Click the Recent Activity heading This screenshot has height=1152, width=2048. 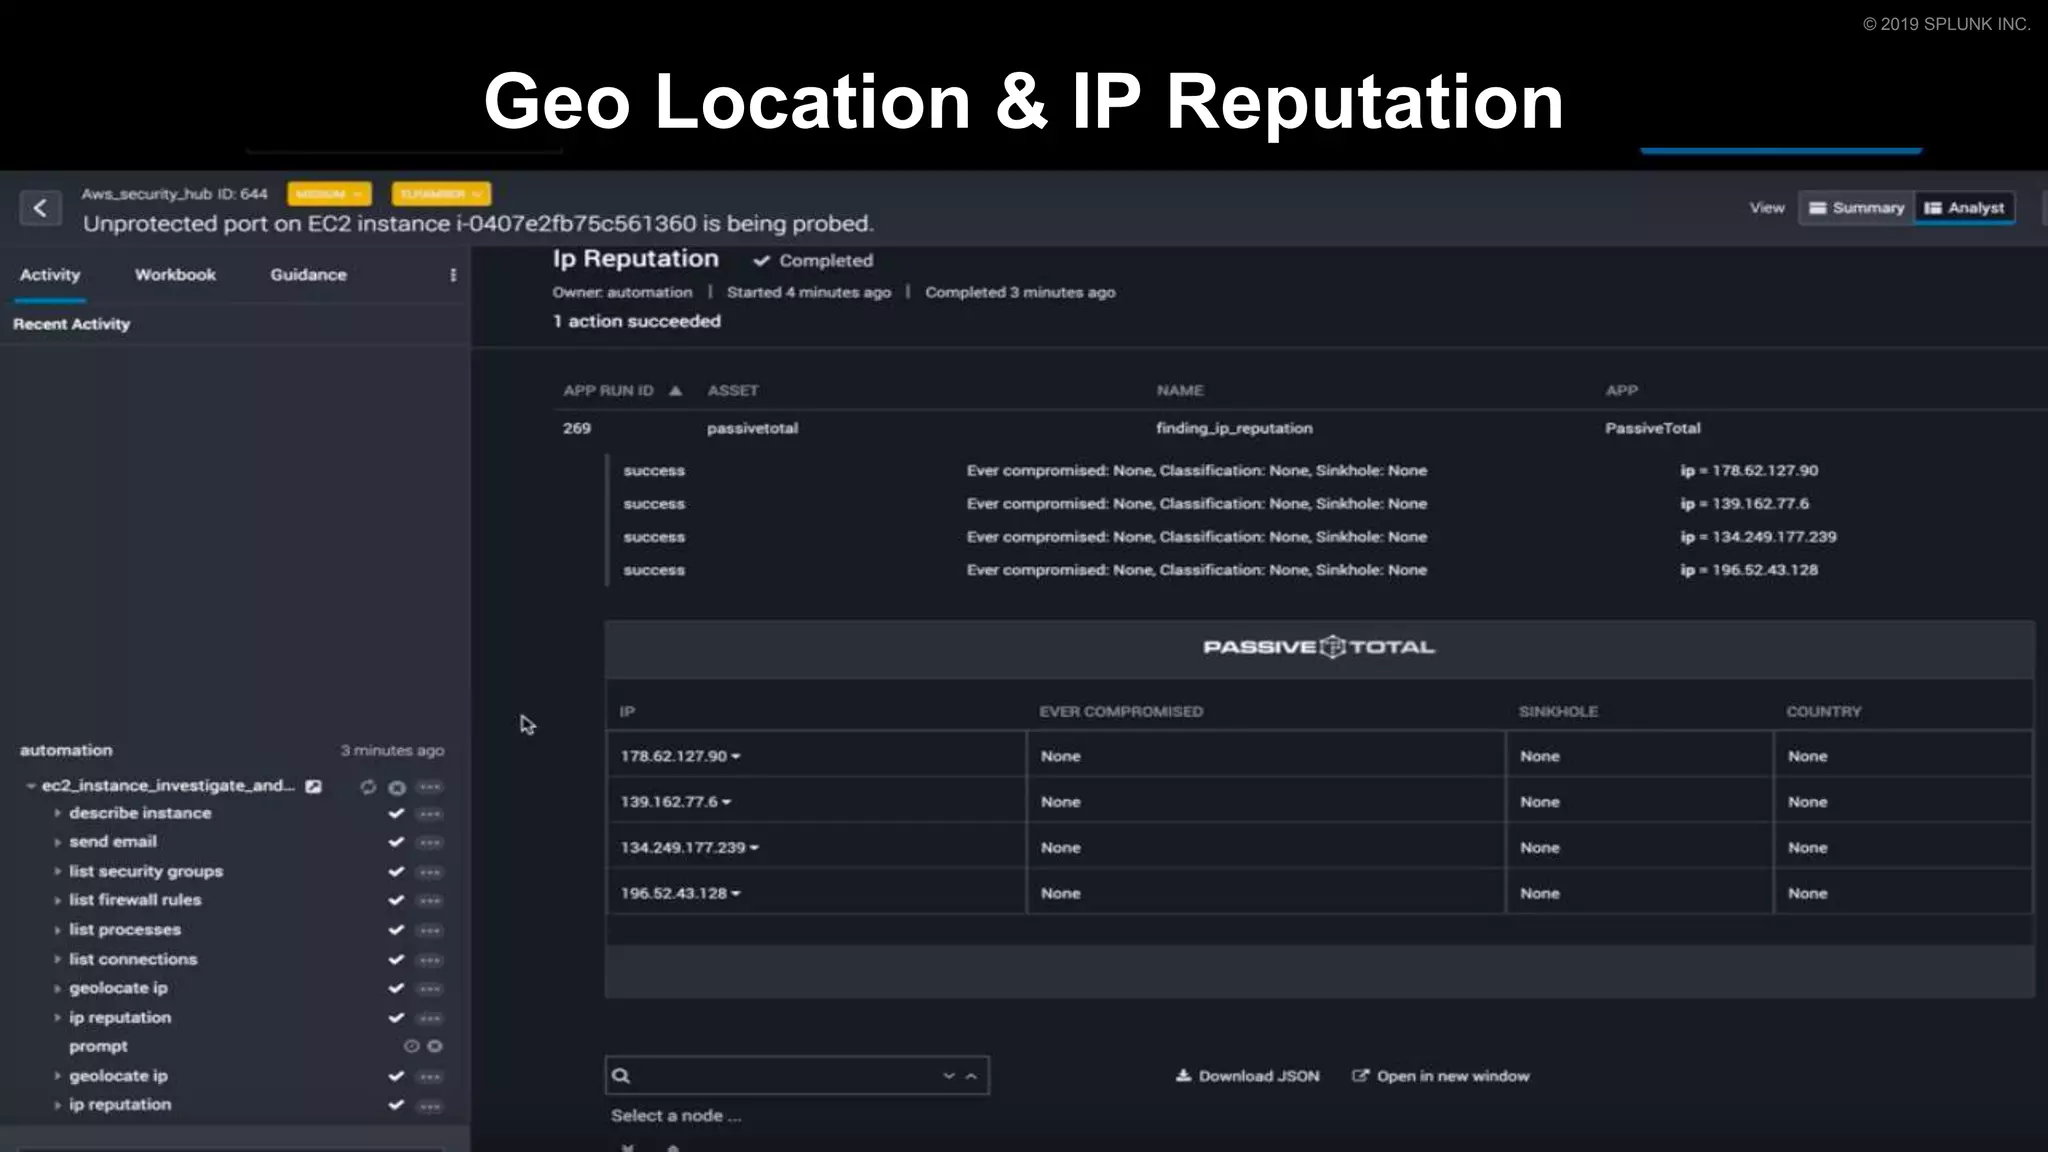coord(72,324)
